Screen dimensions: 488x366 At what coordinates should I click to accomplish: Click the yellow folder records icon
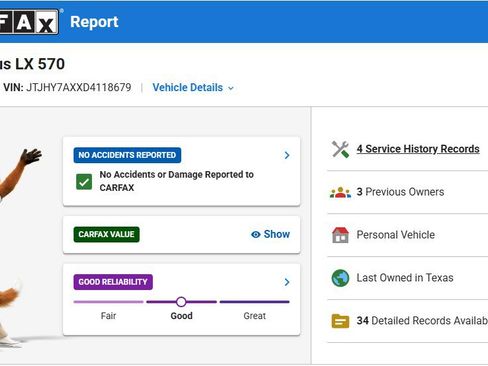pos(340,321)
